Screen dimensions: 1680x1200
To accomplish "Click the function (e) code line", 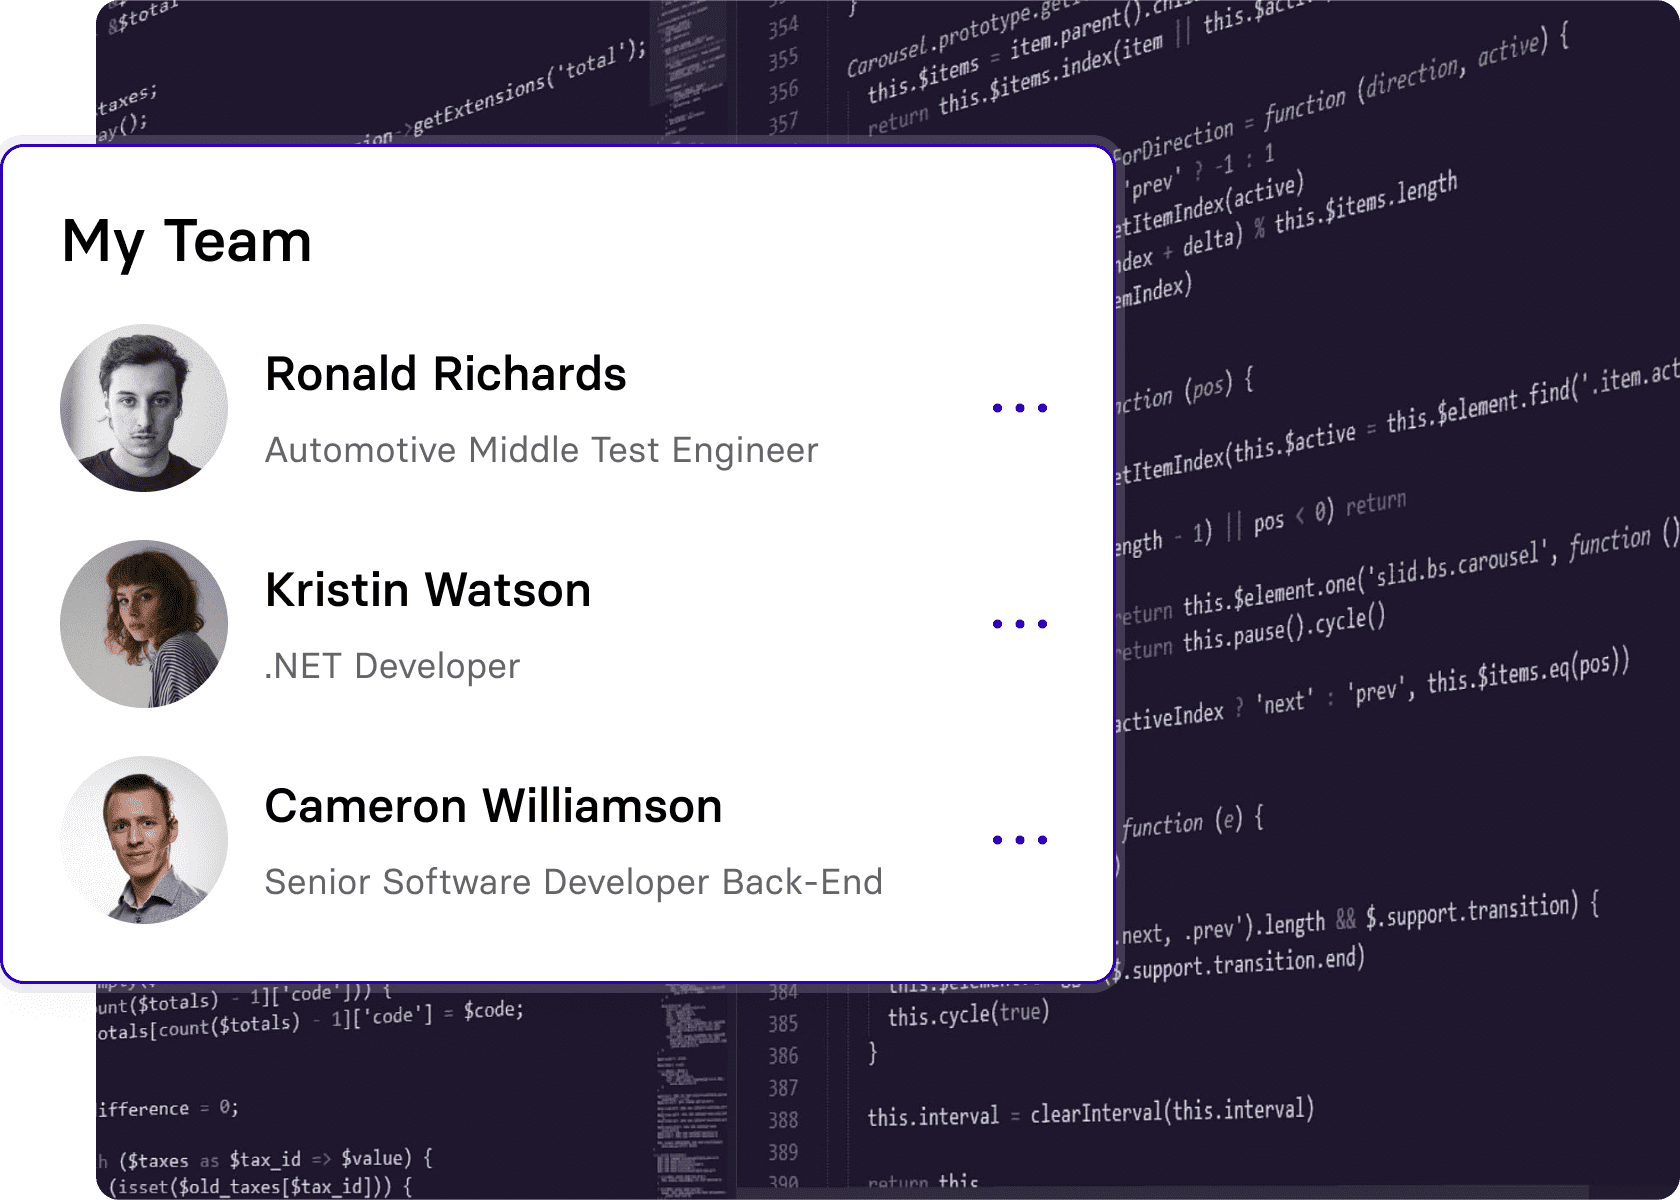I will coord(1192,824).
